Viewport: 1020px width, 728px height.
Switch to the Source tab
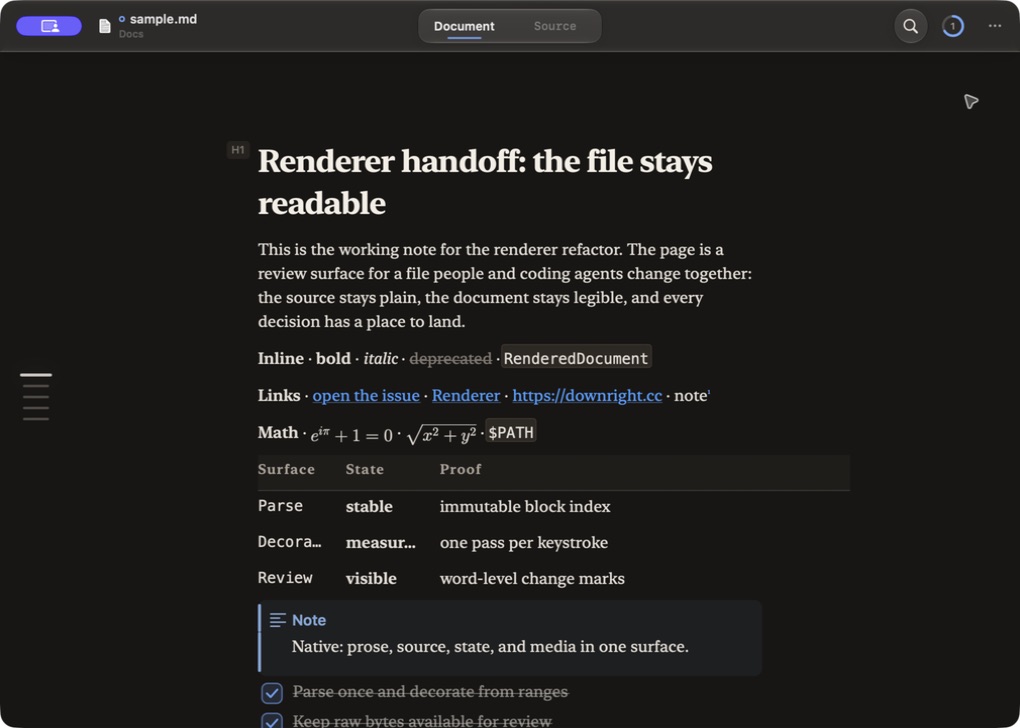(555, 26)
